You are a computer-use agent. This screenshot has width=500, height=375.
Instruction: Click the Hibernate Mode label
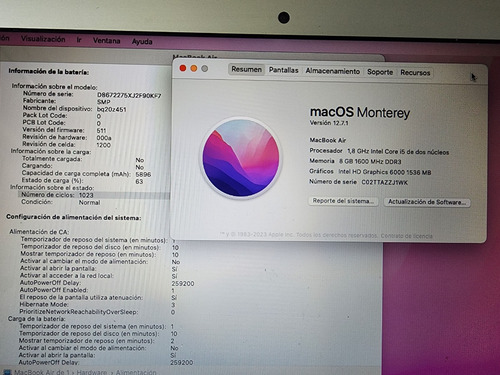coord(44,304)
